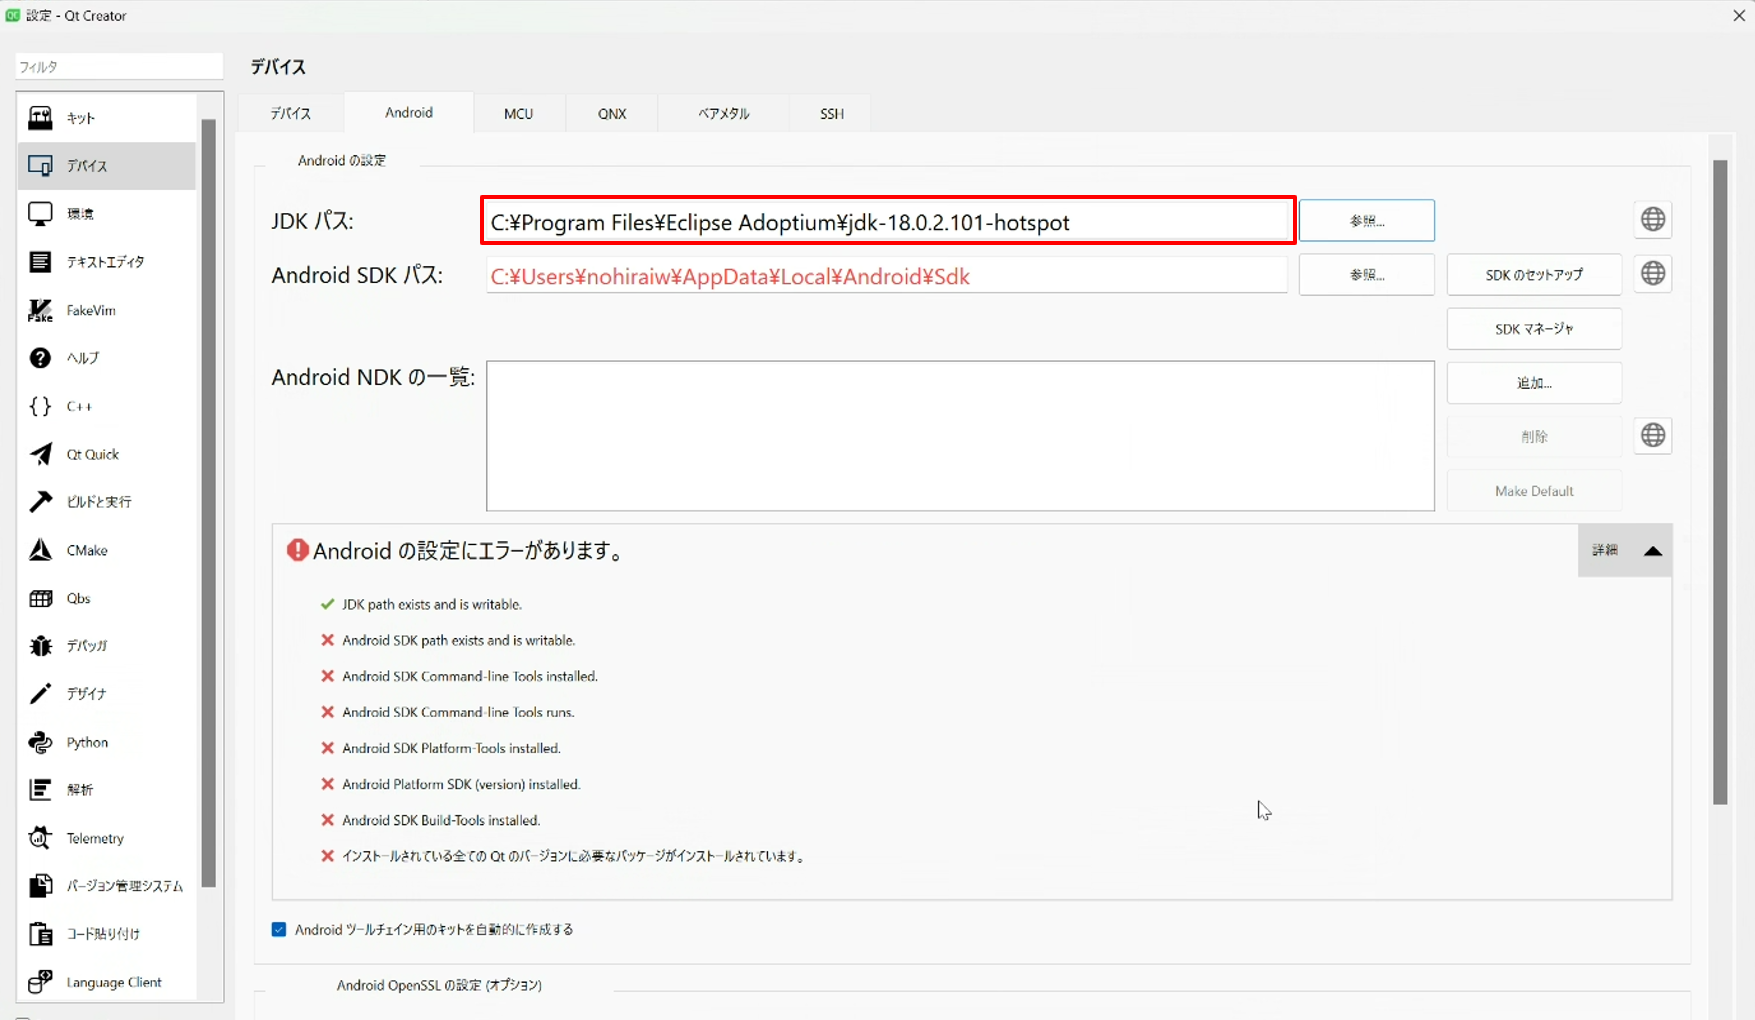
Task: Click the settings category list vertical scrollbar
Action: 208,500
